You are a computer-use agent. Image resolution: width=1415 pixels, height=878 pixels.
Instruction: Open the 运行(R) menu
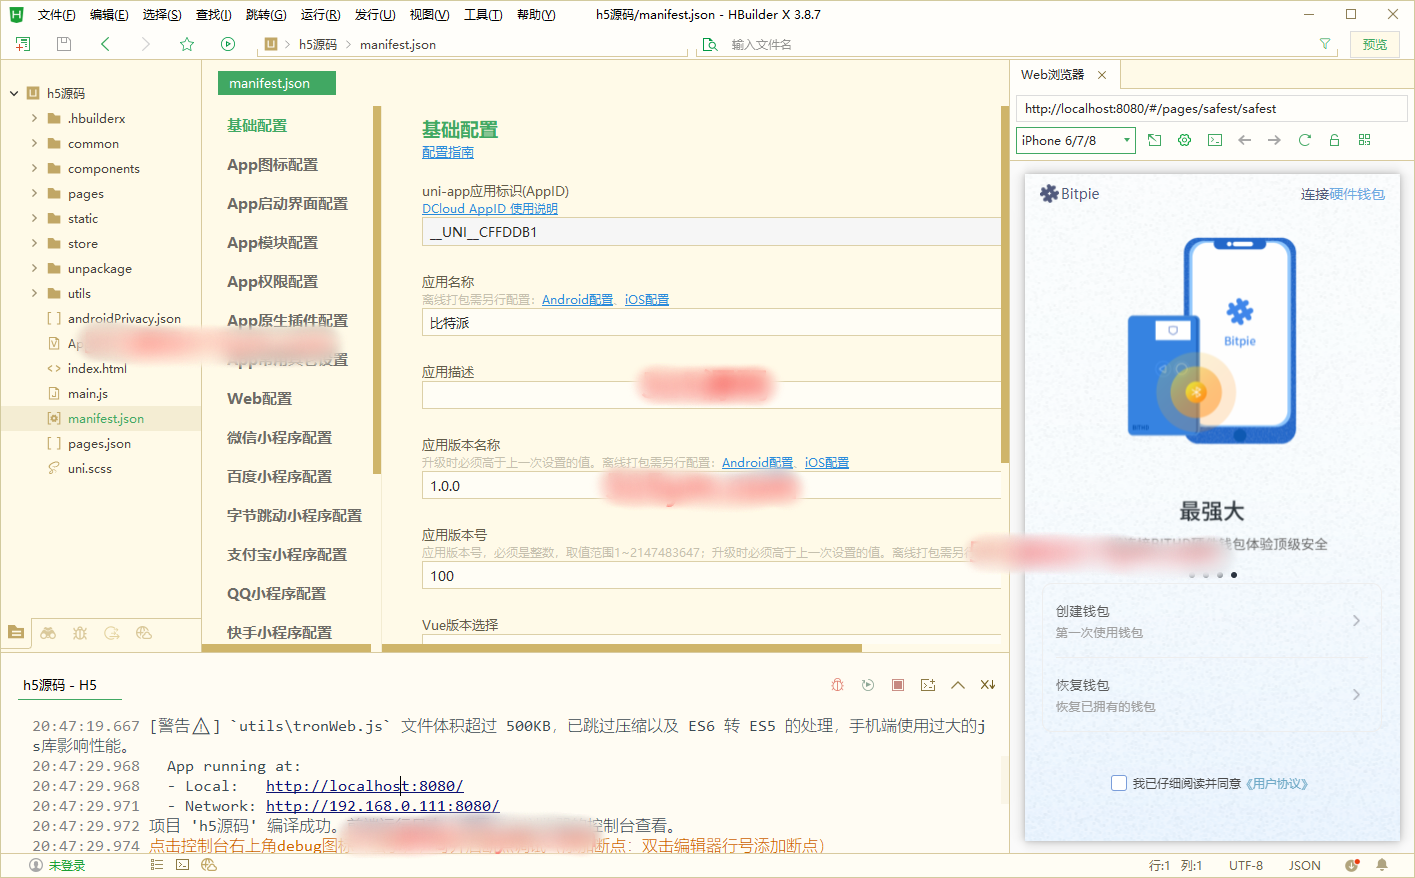click(320, 15)
